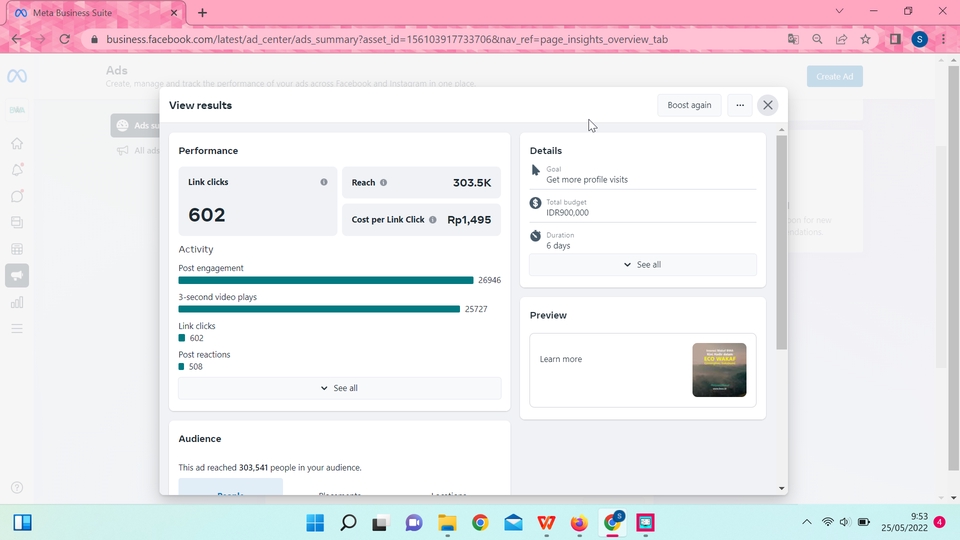Open taskbar Search
The width and height of the screenshot is (960, 540).
pos(348,523)
